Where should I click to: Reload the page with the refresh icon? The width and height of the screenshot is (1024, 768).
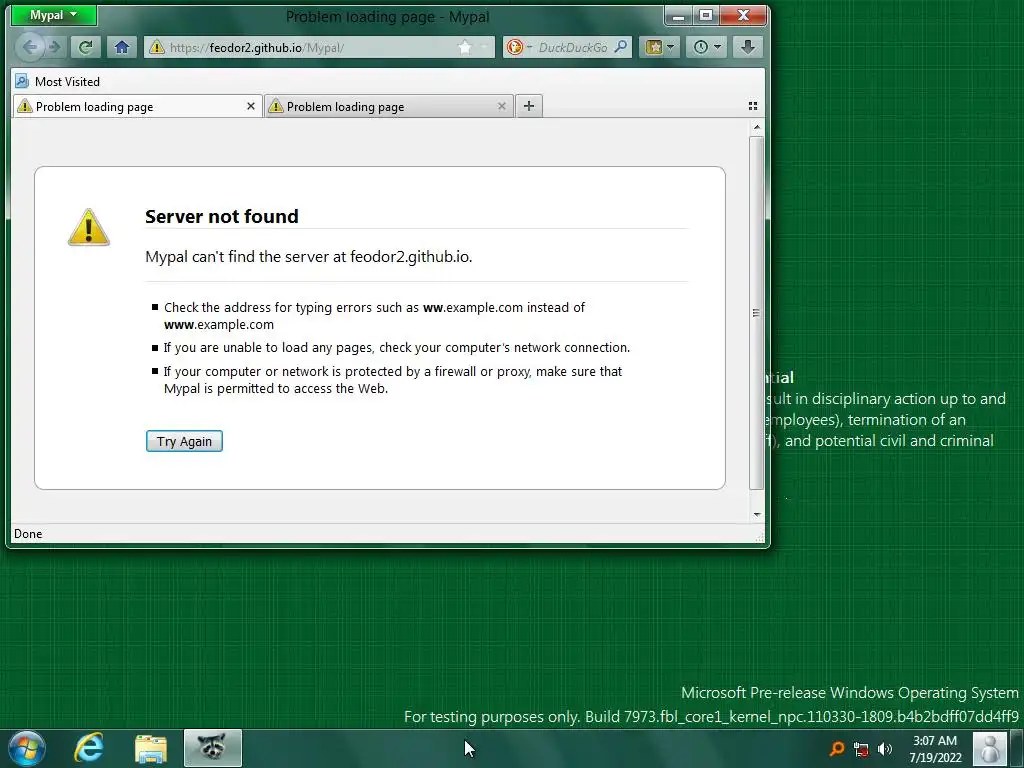pyautogui.click(x=86, y=47)
